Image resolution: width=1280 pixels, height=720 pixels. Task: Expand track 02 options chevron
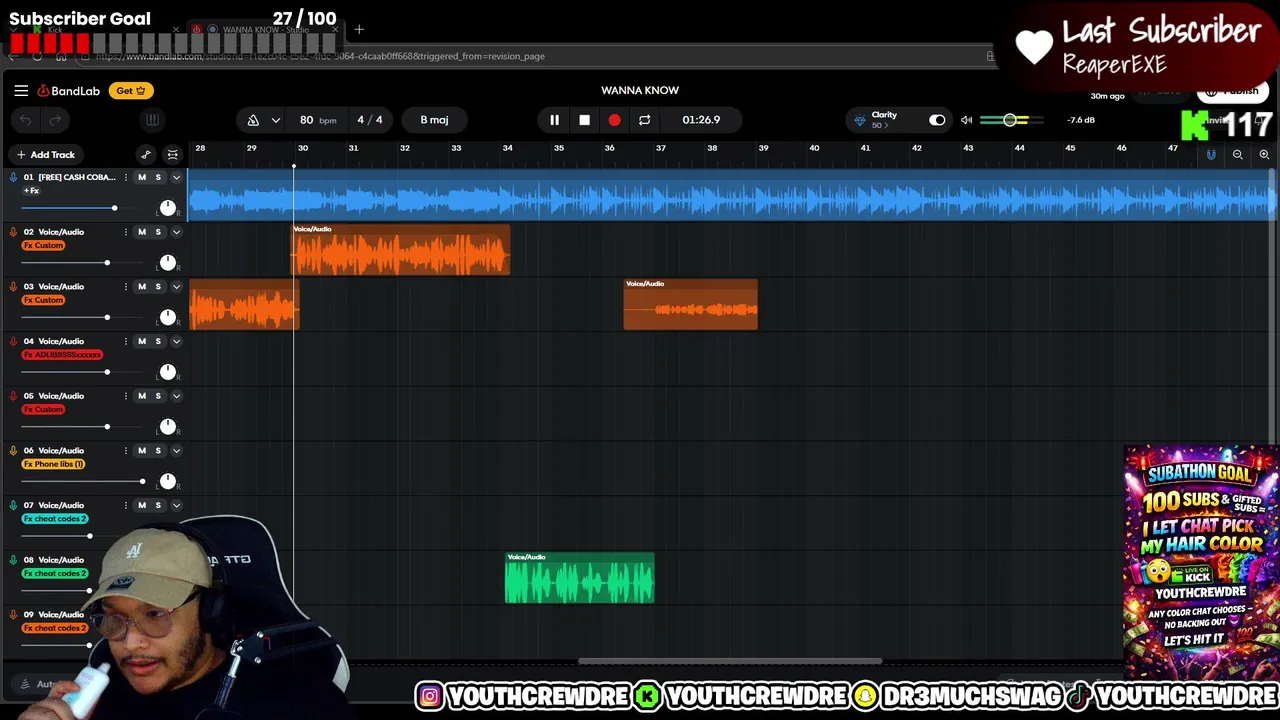(176, 232)
